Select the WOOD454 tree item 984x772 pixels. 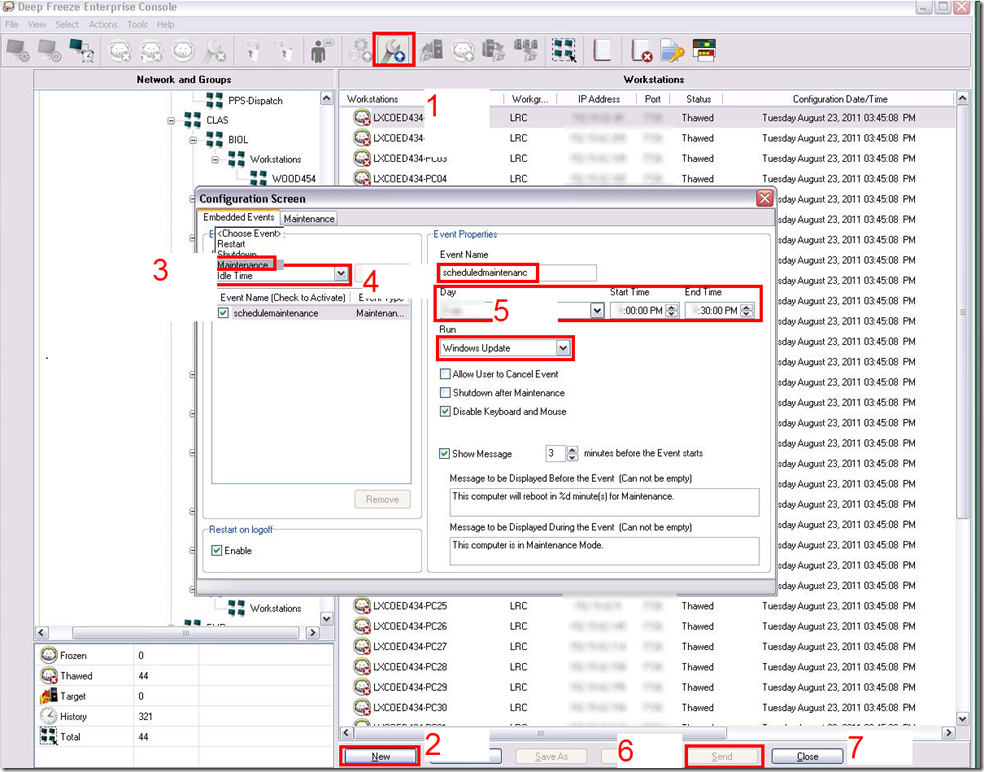point(294,179)
